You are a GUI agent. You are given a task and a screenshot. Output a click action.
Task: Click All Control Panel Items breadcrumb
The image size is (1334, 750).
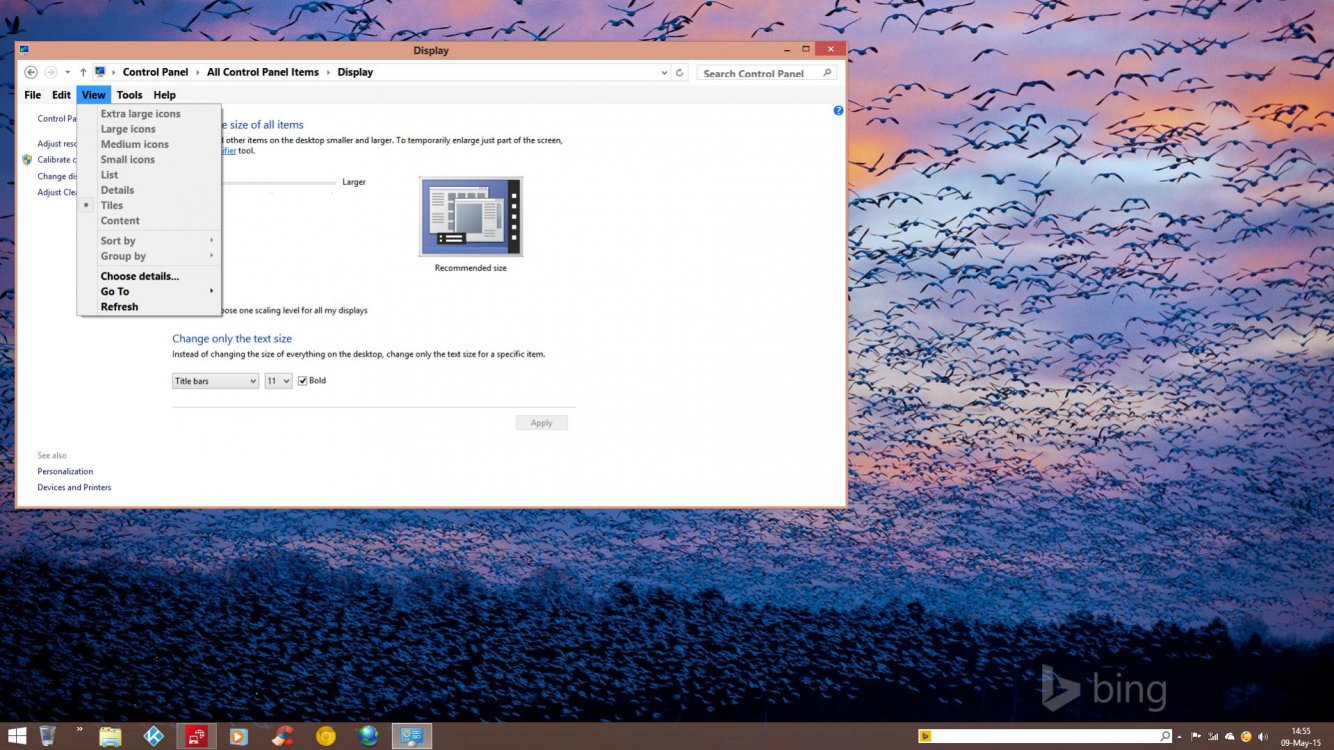(263, 72)
